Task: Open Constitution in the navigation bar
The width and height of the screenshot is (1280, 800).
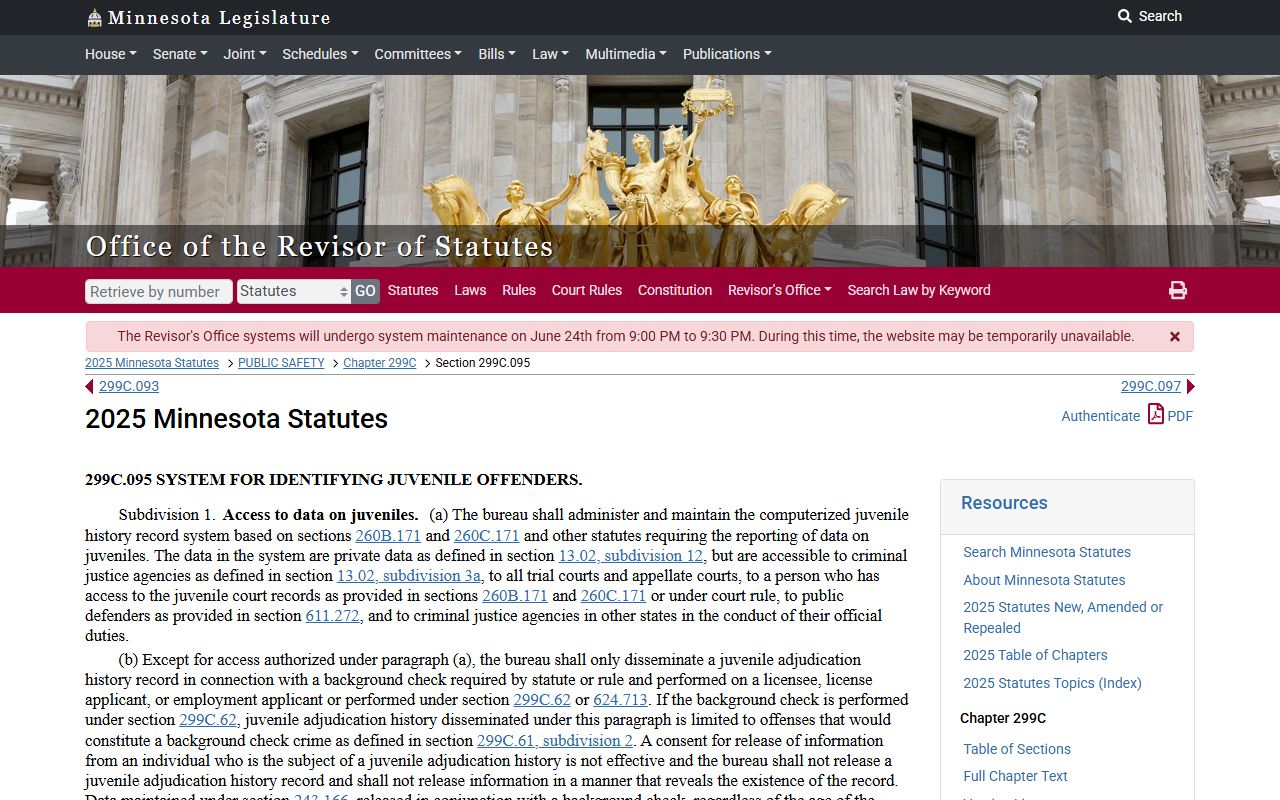Action: tap(675, 290)
